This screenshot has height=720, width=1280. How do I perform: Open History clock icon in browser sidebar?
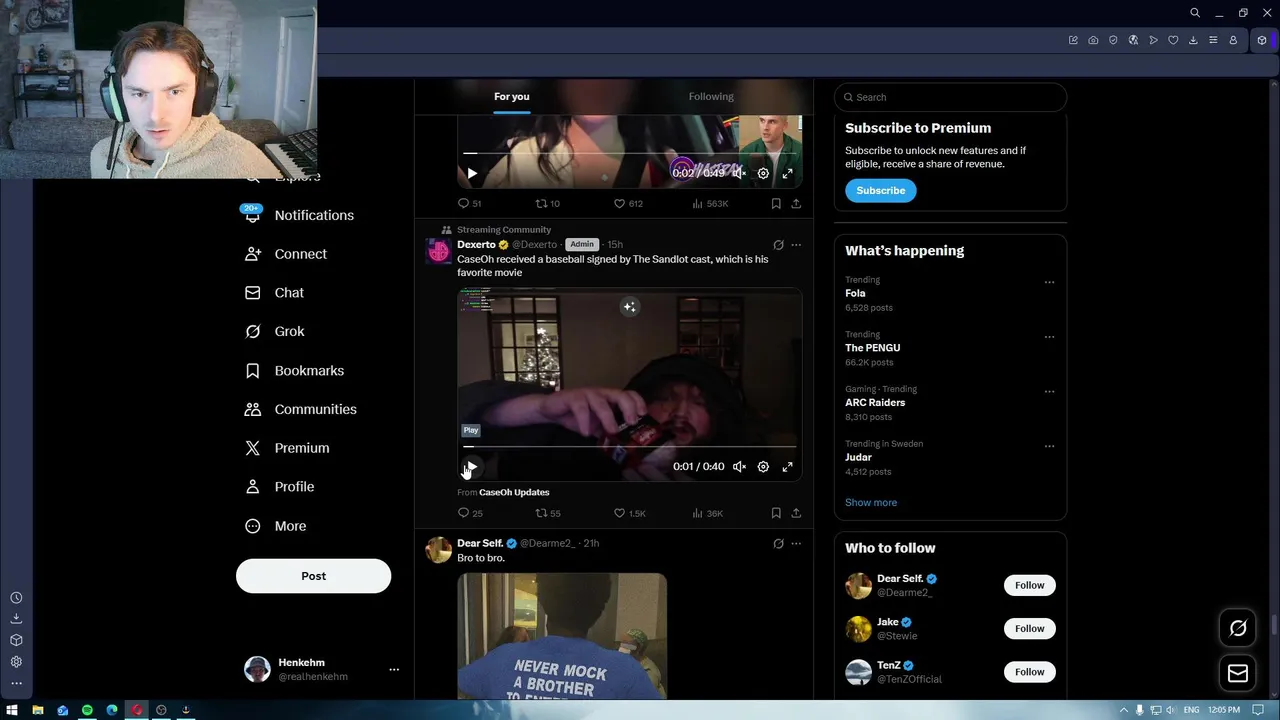point(16,598)
